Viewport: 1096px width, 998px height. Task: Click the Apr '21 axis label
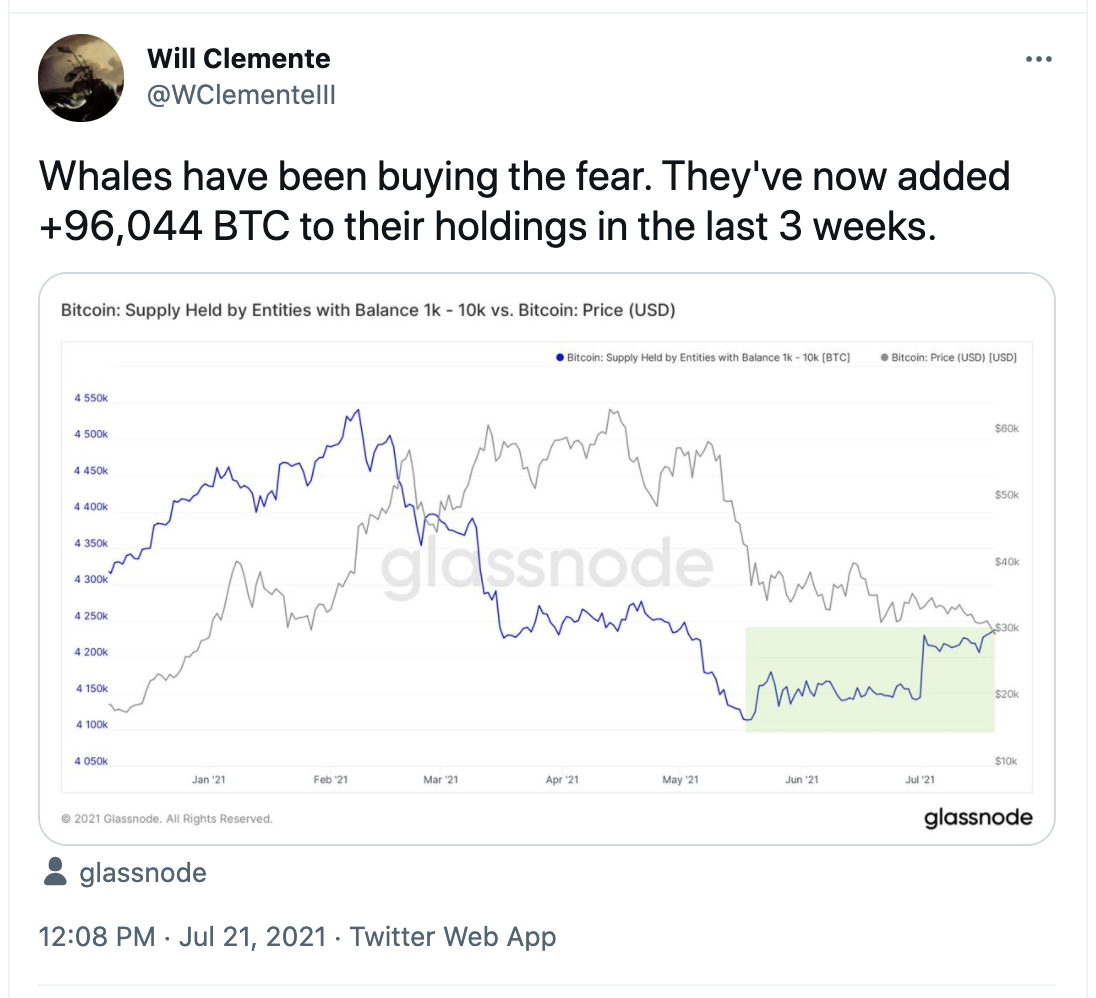tap(564, 780)
